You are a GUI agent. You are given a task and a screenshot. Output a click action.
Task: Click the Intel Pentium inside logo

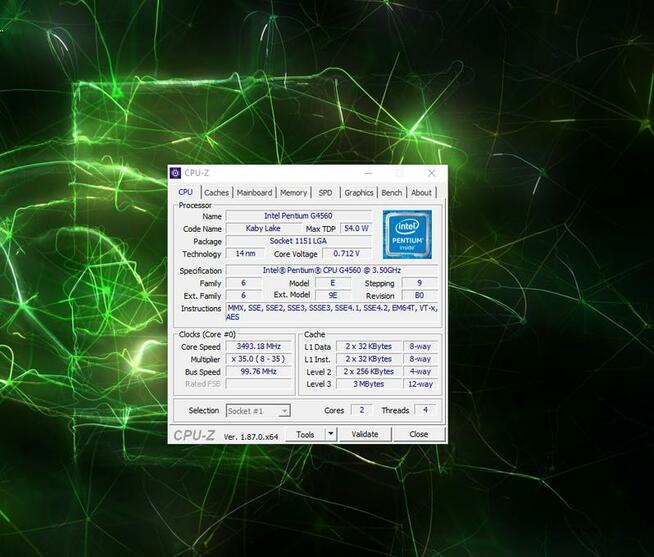pos(407,234)
